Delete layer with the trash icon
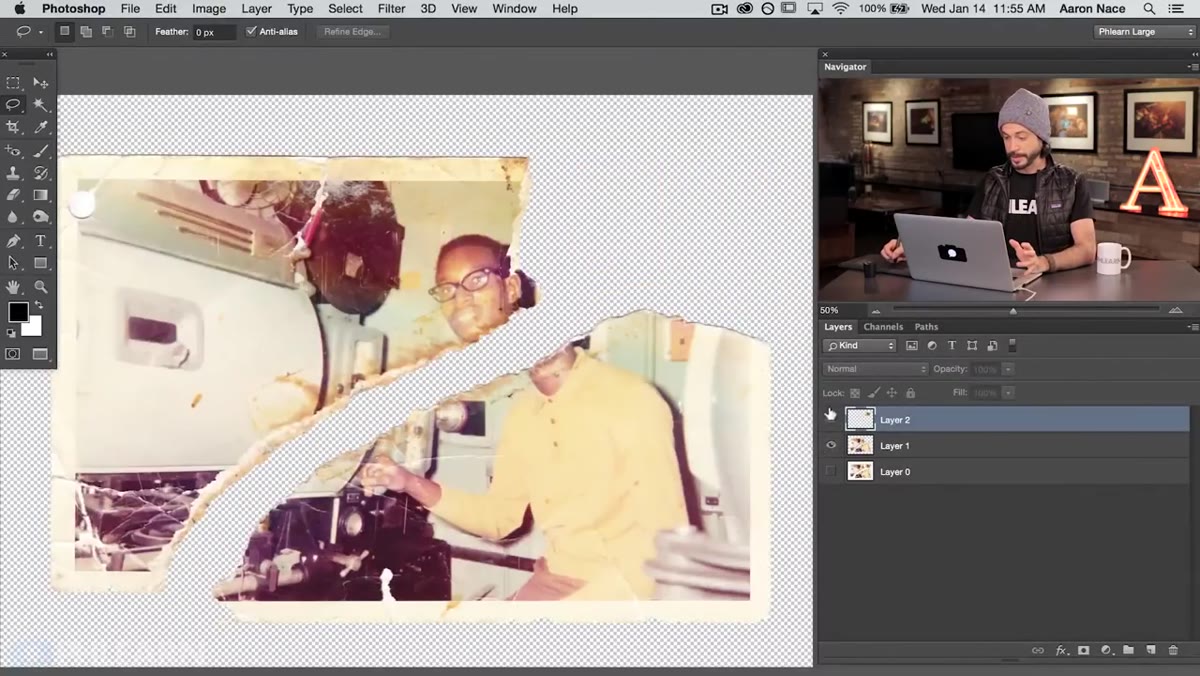The height and width of the screenshot is (676, 1200). pos(1174,651)
